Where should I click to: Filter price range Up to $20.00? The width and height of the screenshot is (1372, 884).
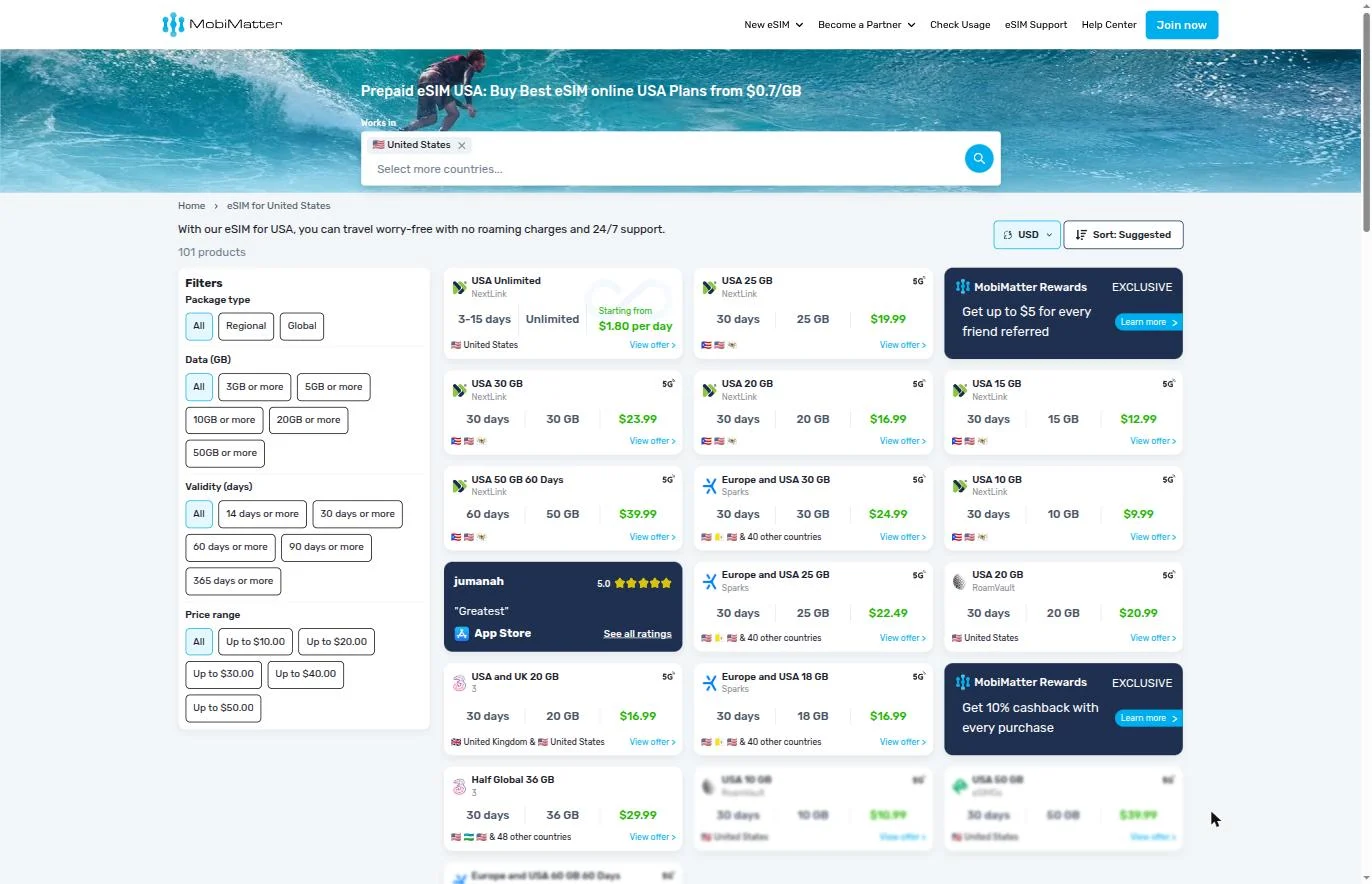coord(337,642)
